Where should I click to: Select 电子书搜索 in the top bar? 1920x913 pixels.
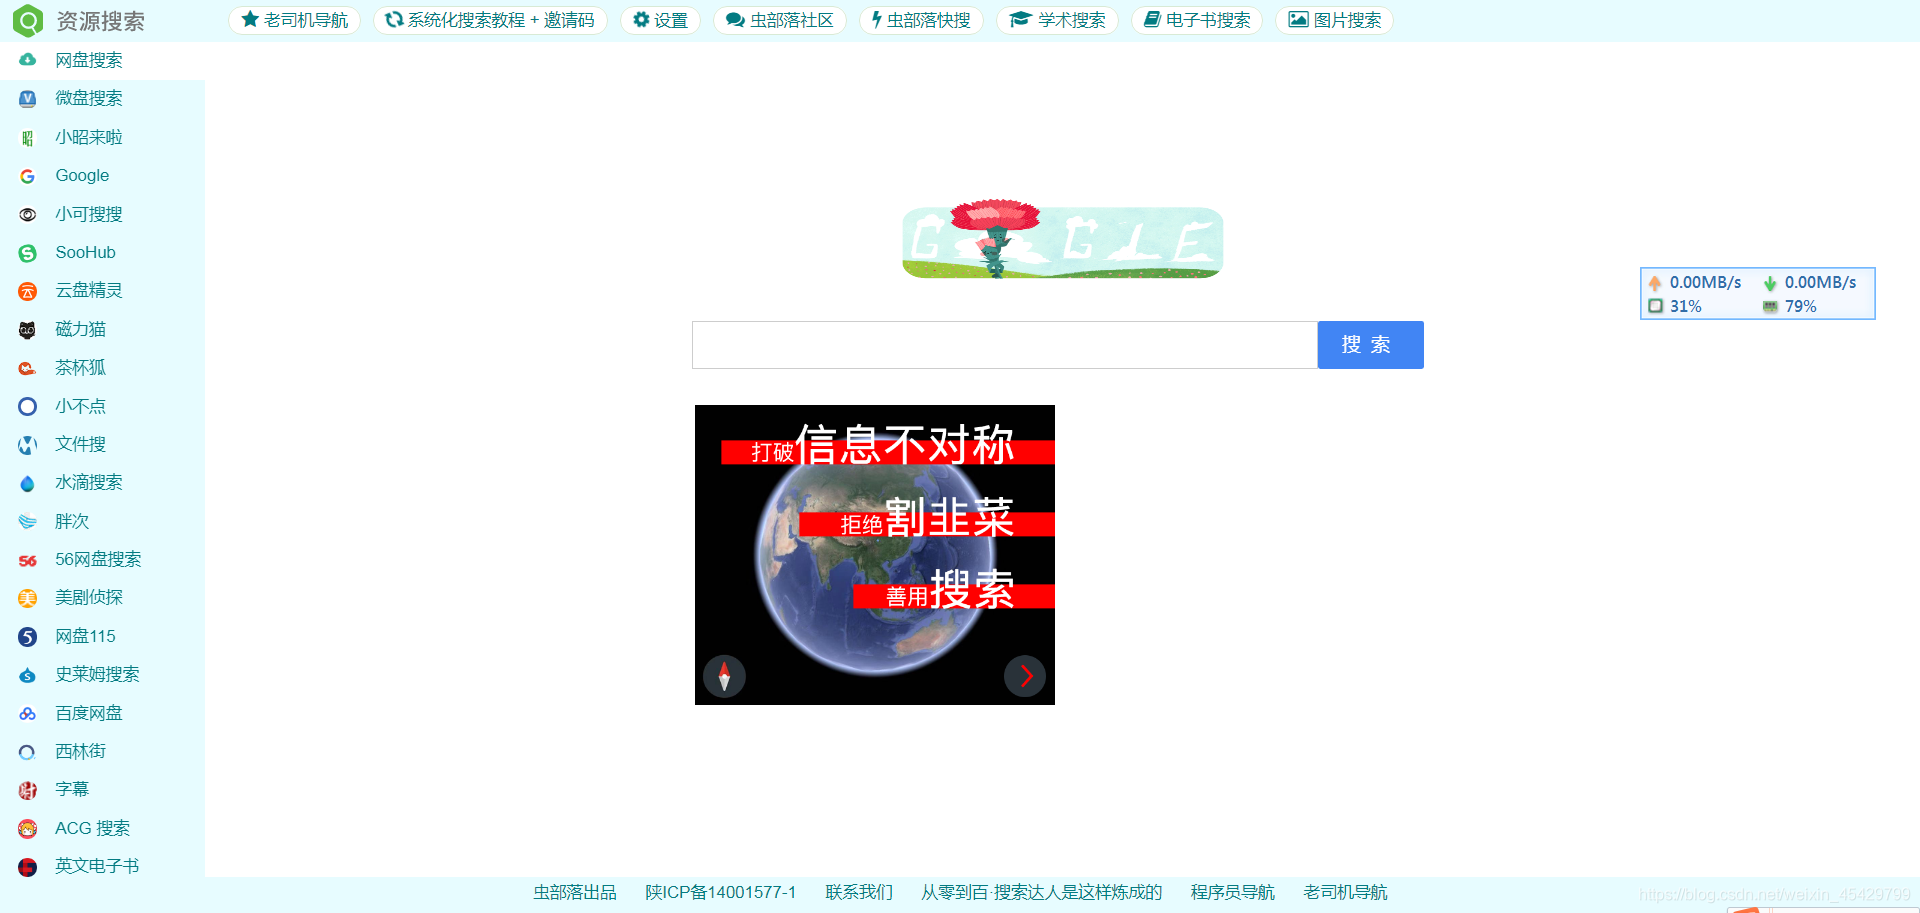(x=1197, y=20)
